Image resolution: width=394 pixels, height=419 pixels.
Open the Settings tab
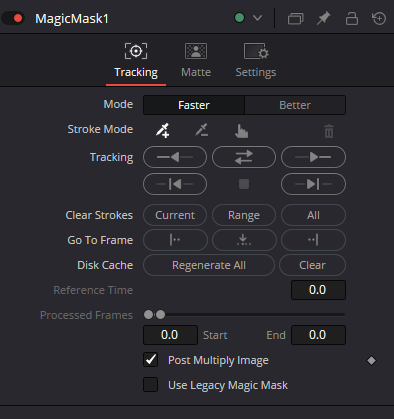coord(256,60)
